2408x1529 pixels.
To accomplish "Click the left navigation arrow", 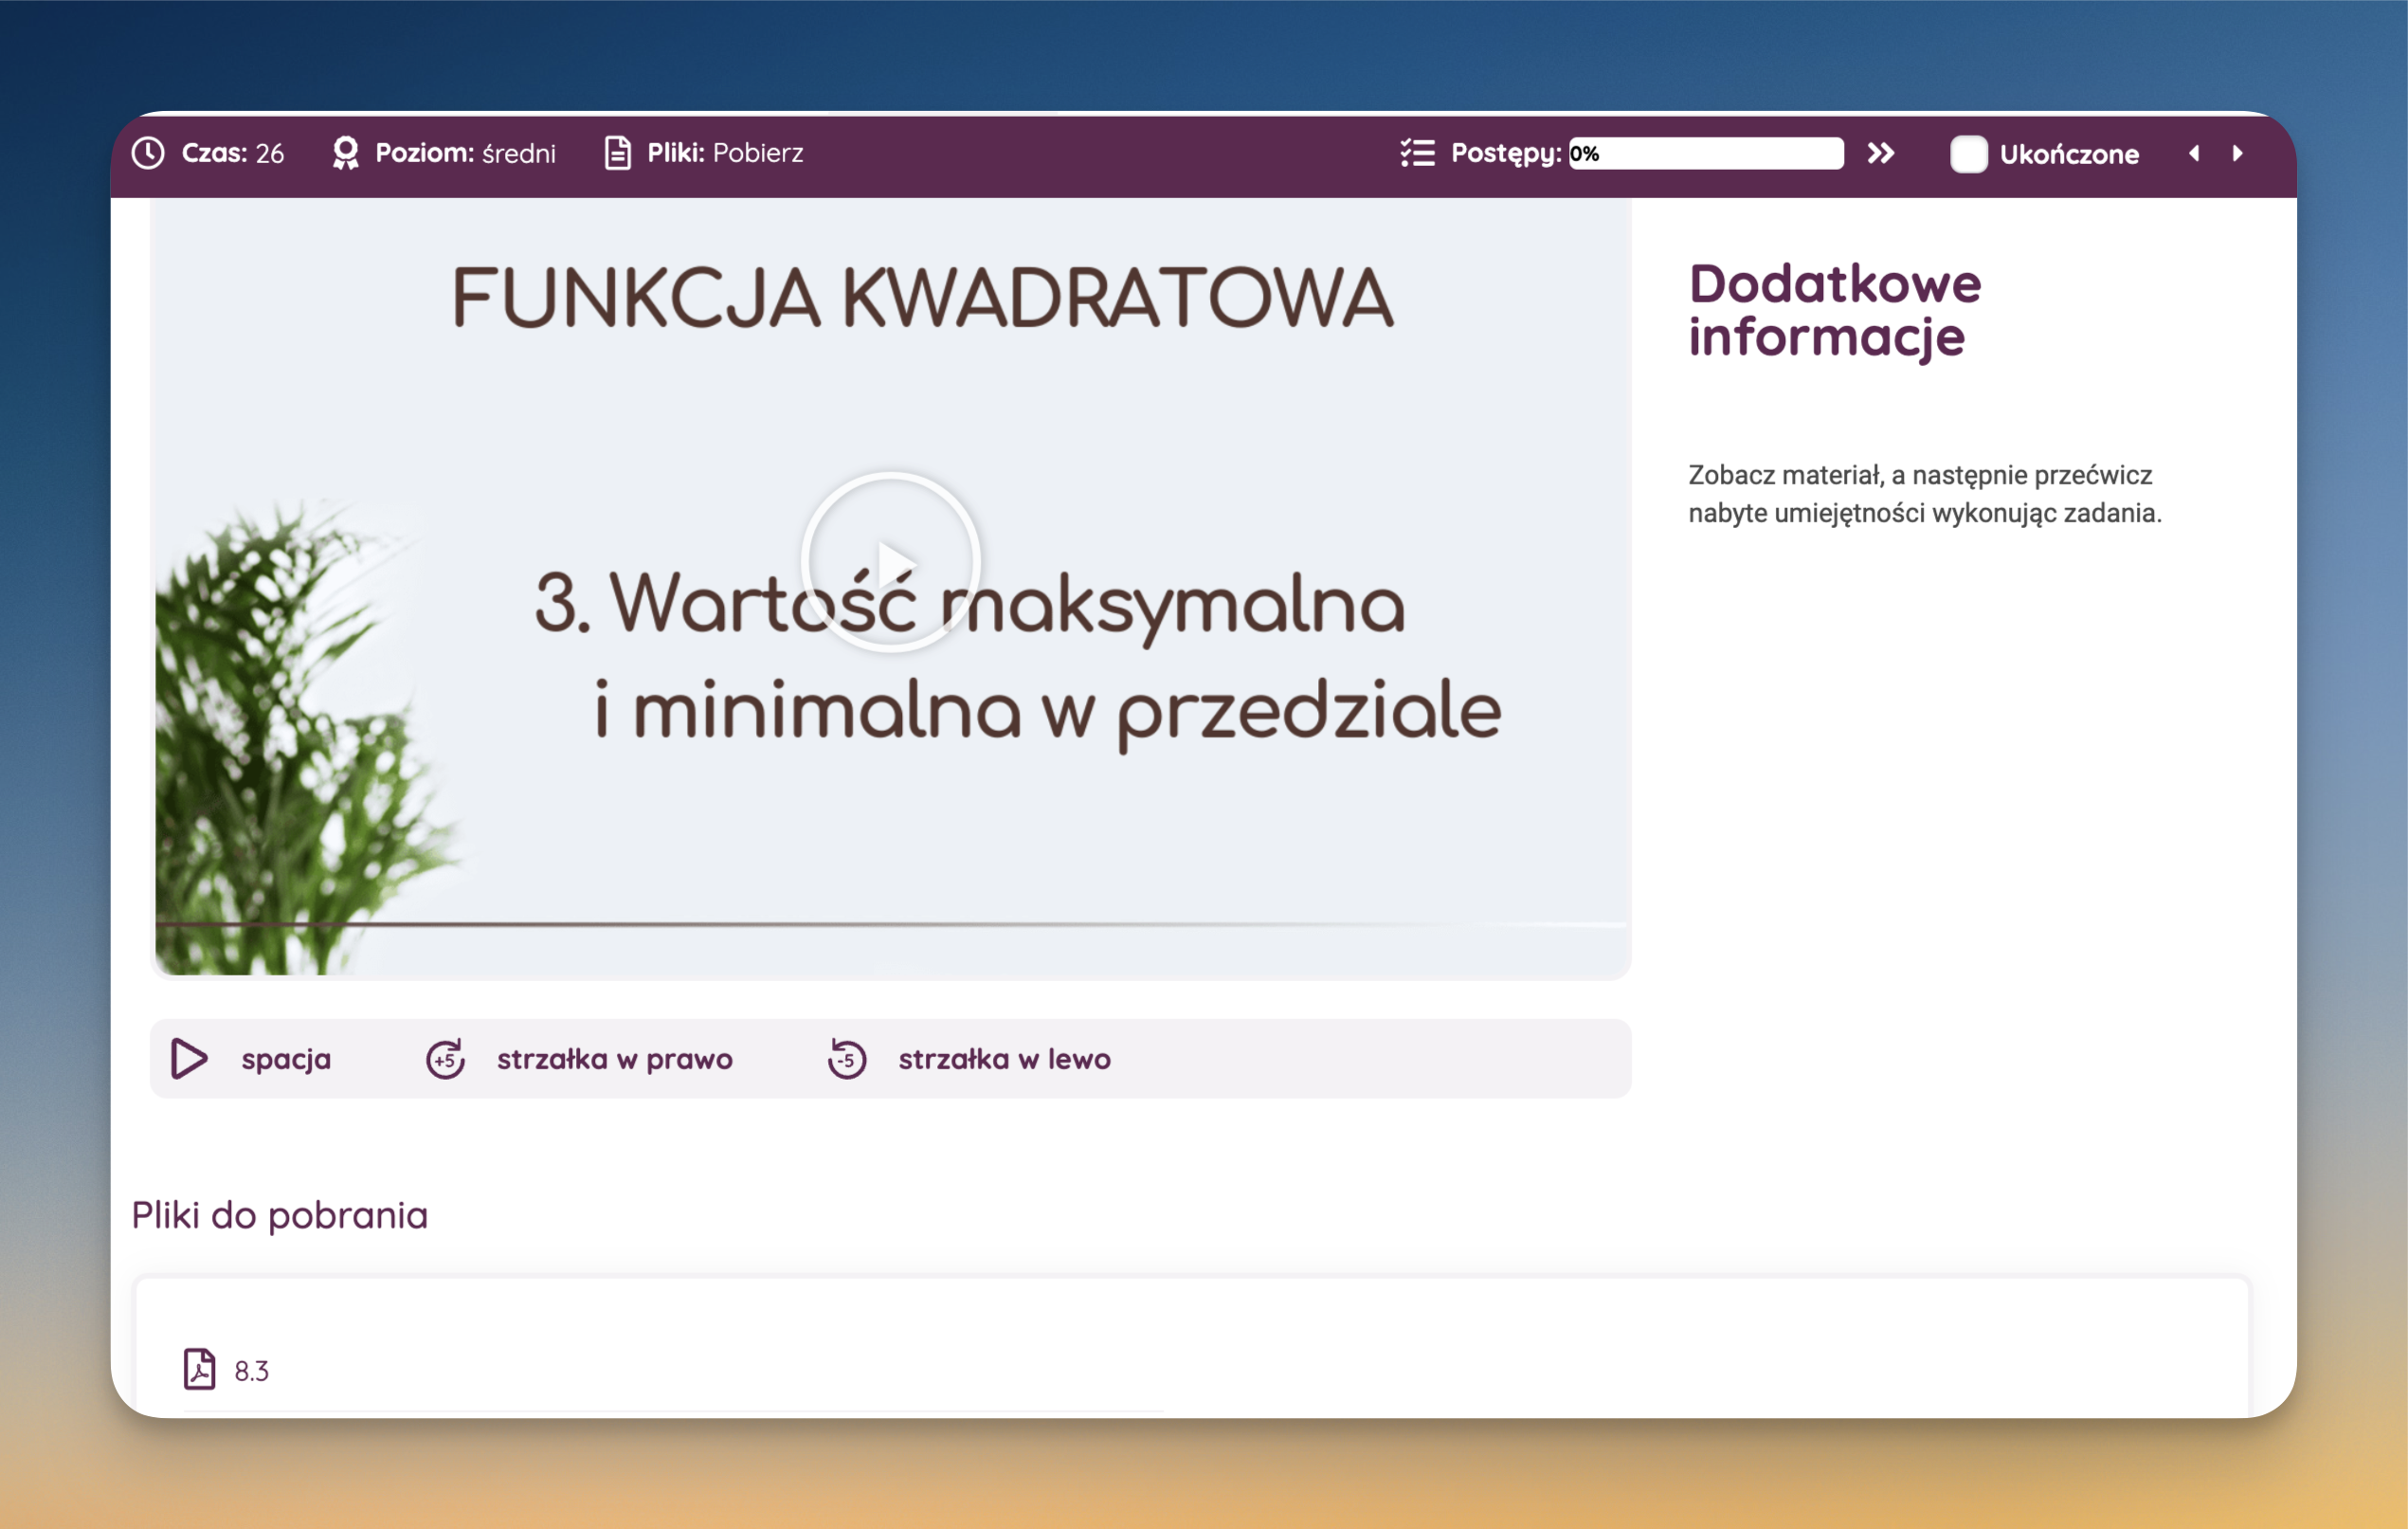I will tap(2193, 153).
